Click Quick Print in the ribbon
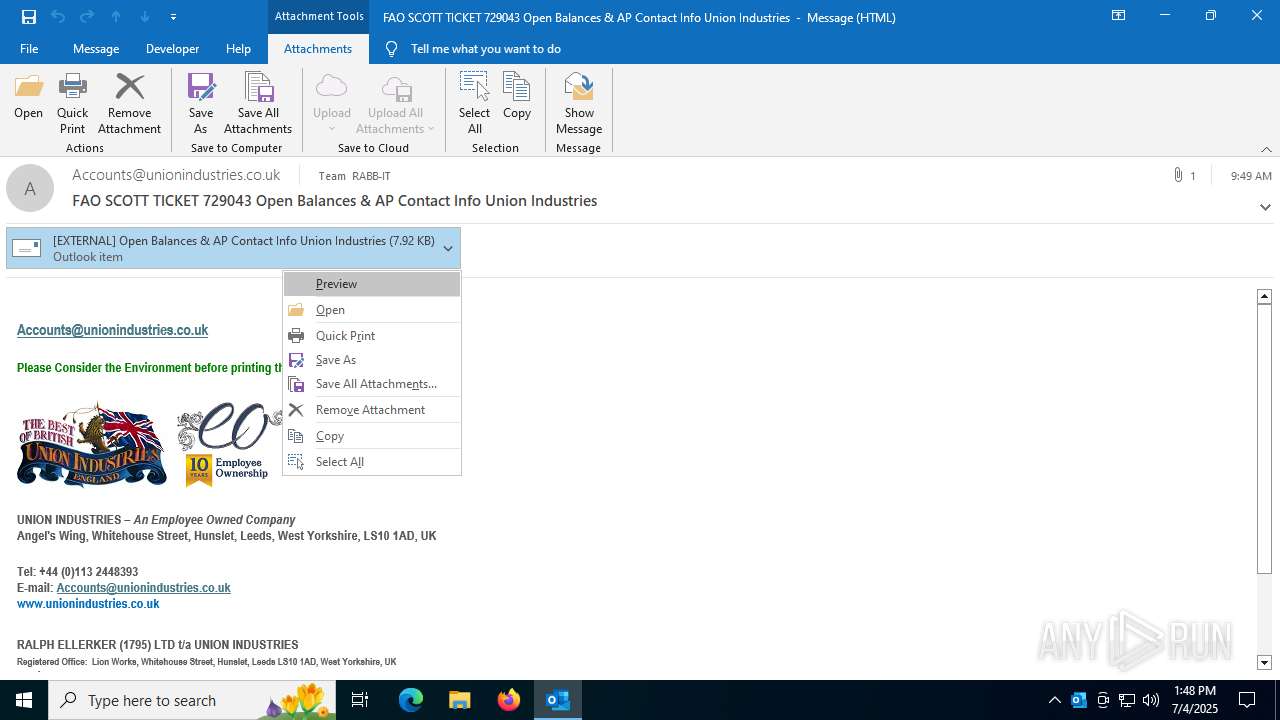Screen dimensions: 1280x720 tap(72, 104)
